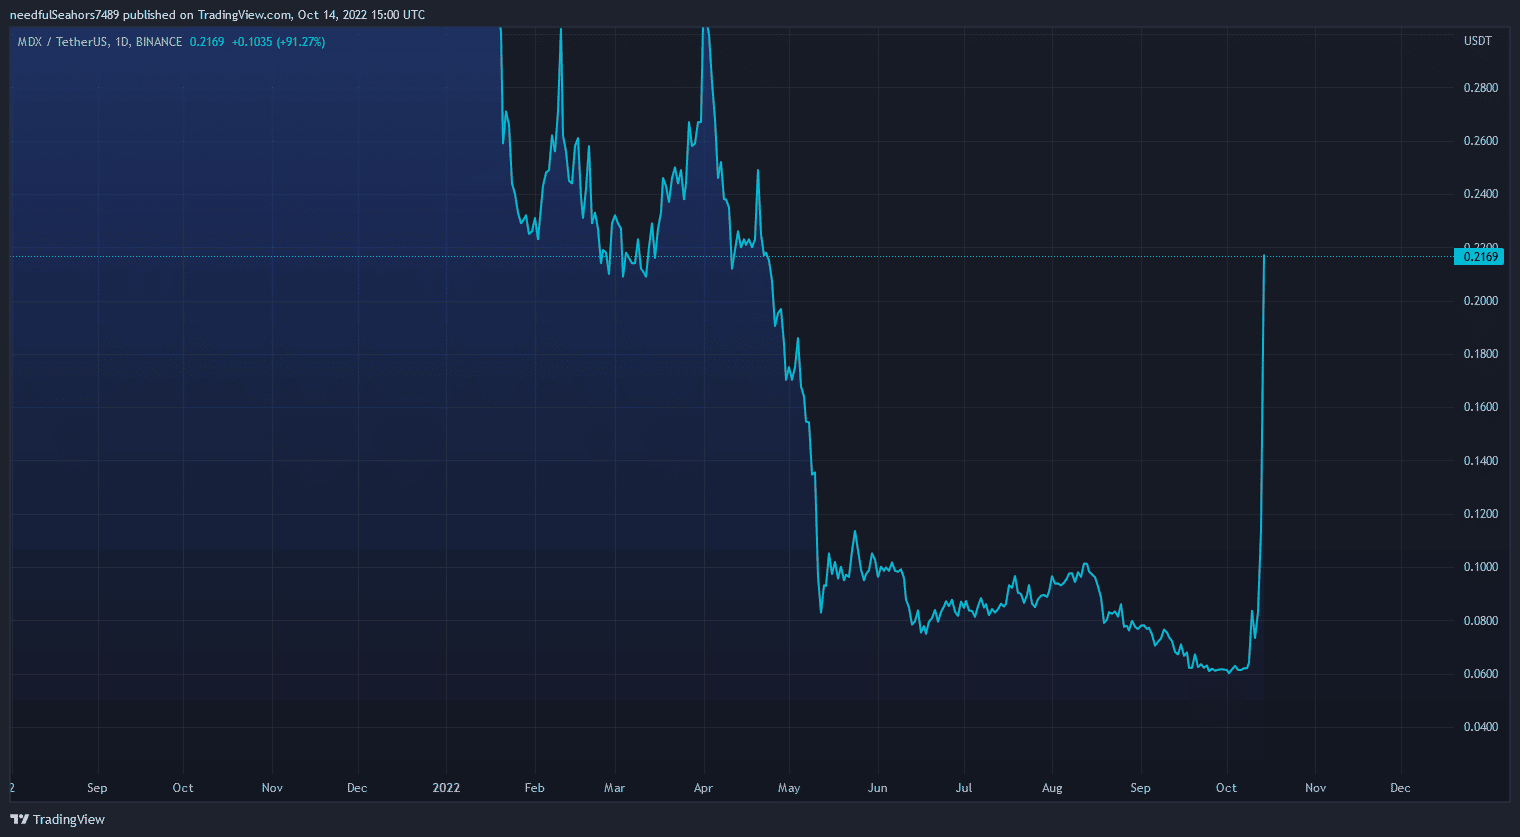The height and width of the screenshot is (837, 1520).
Task: Click the TradingView logo icon at bottom
Action: 20,819
